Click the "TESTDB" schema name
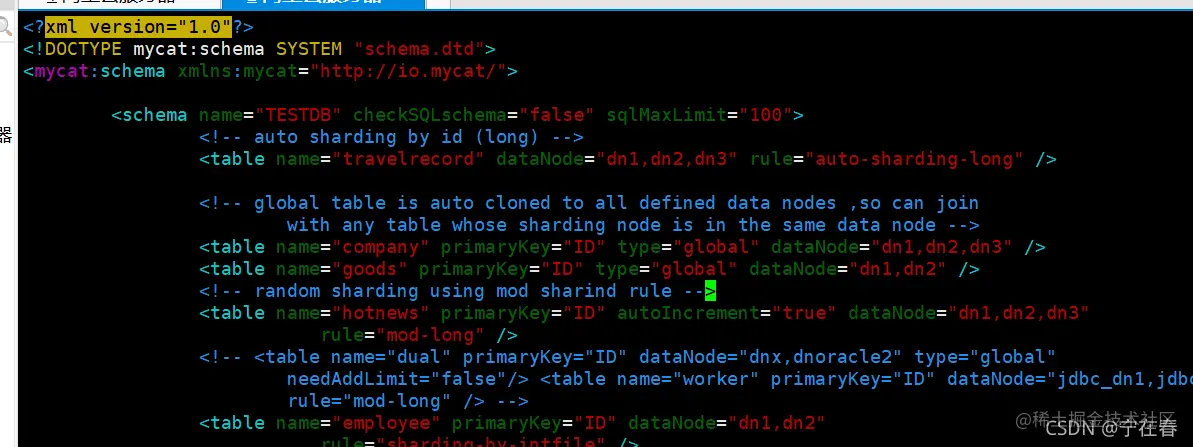 (x=297, y=116)
